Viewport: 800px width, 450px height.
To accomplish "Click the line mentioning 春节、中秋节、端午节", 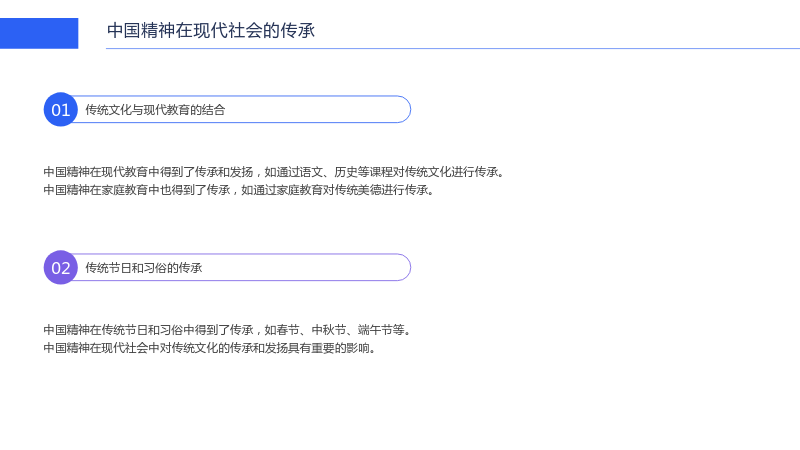I will click(x=228, y=330).
